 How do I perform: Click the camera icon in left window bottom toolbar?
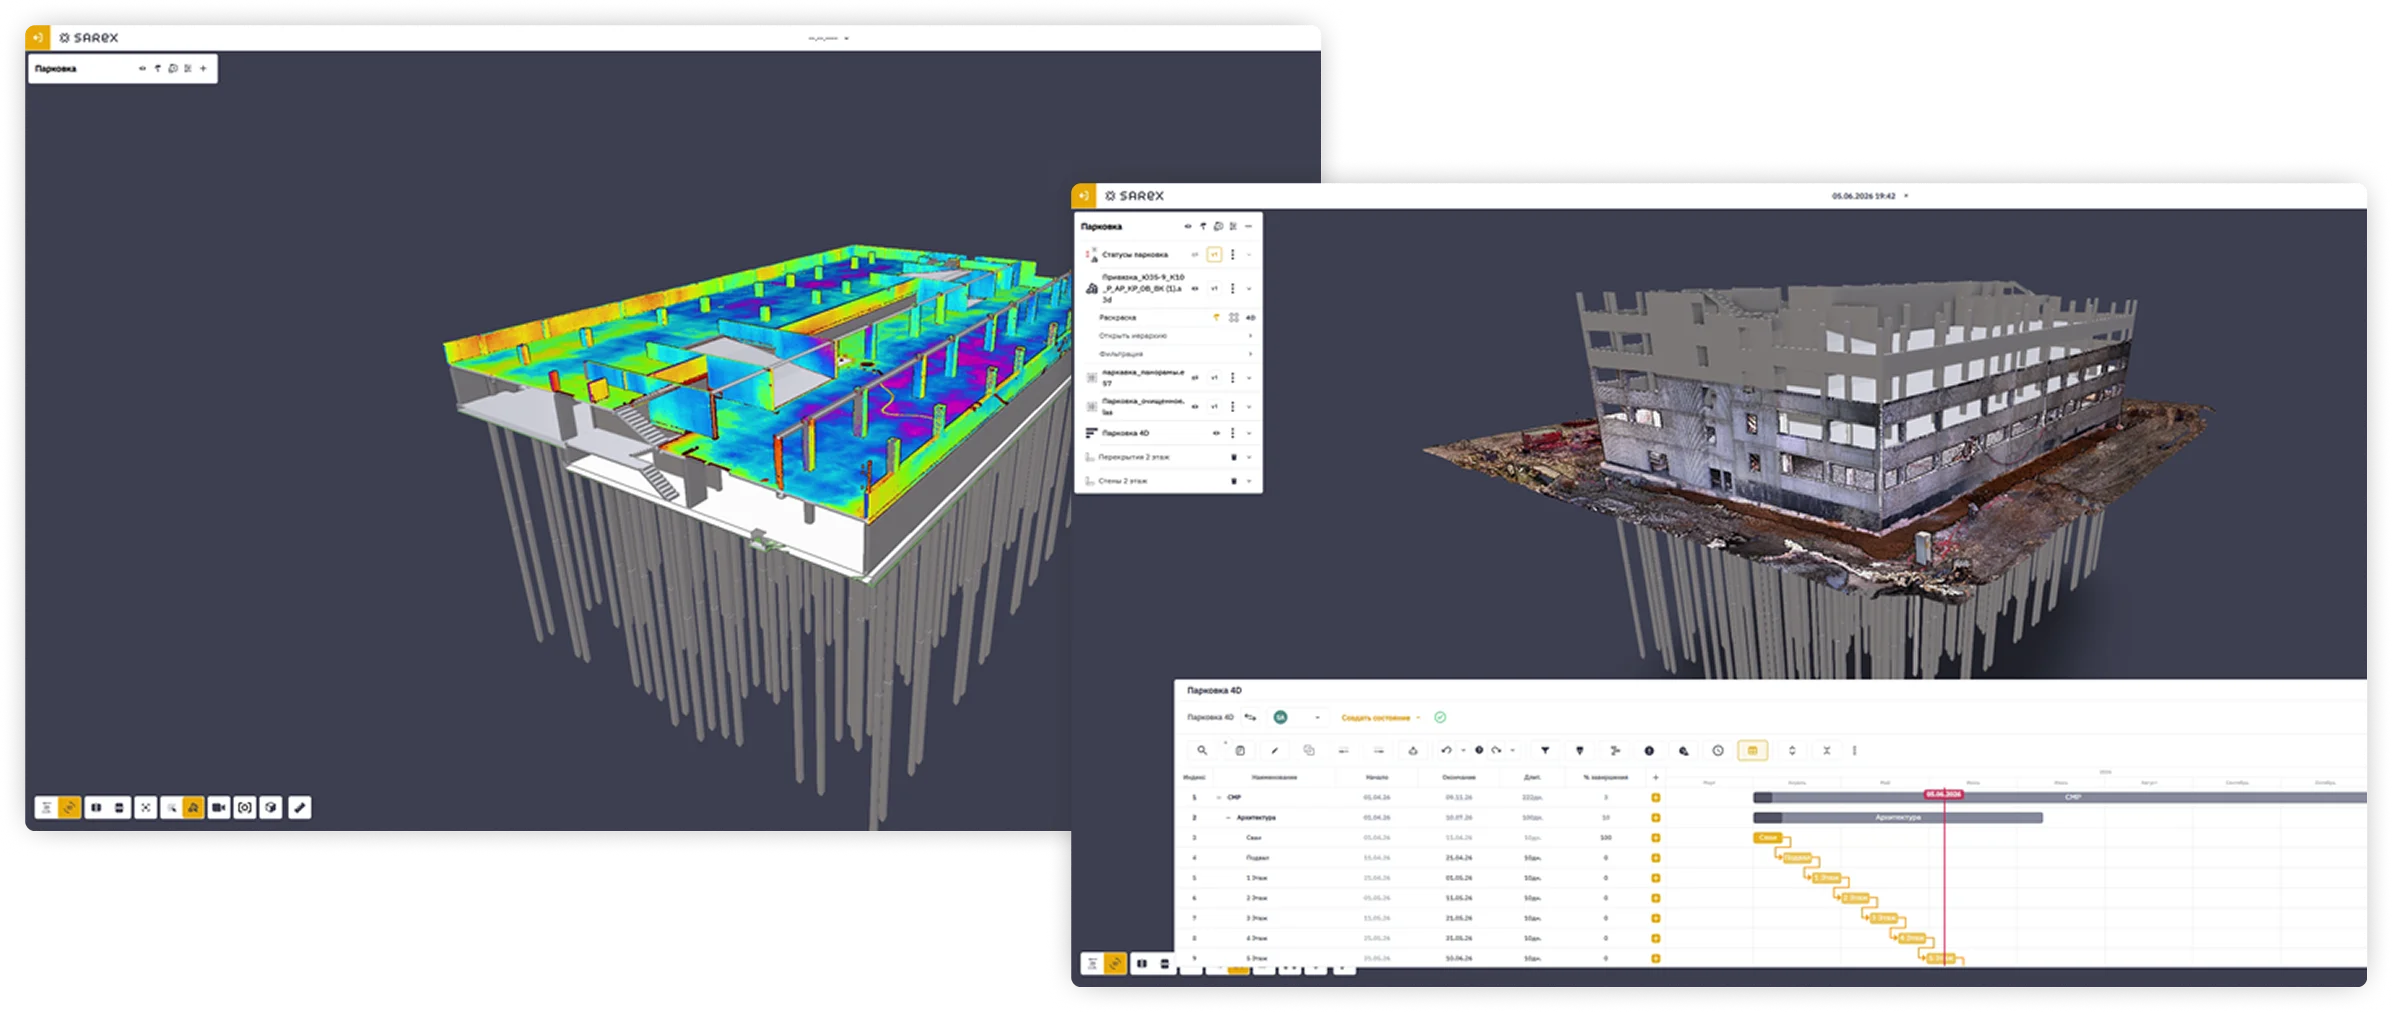point(219,807)
